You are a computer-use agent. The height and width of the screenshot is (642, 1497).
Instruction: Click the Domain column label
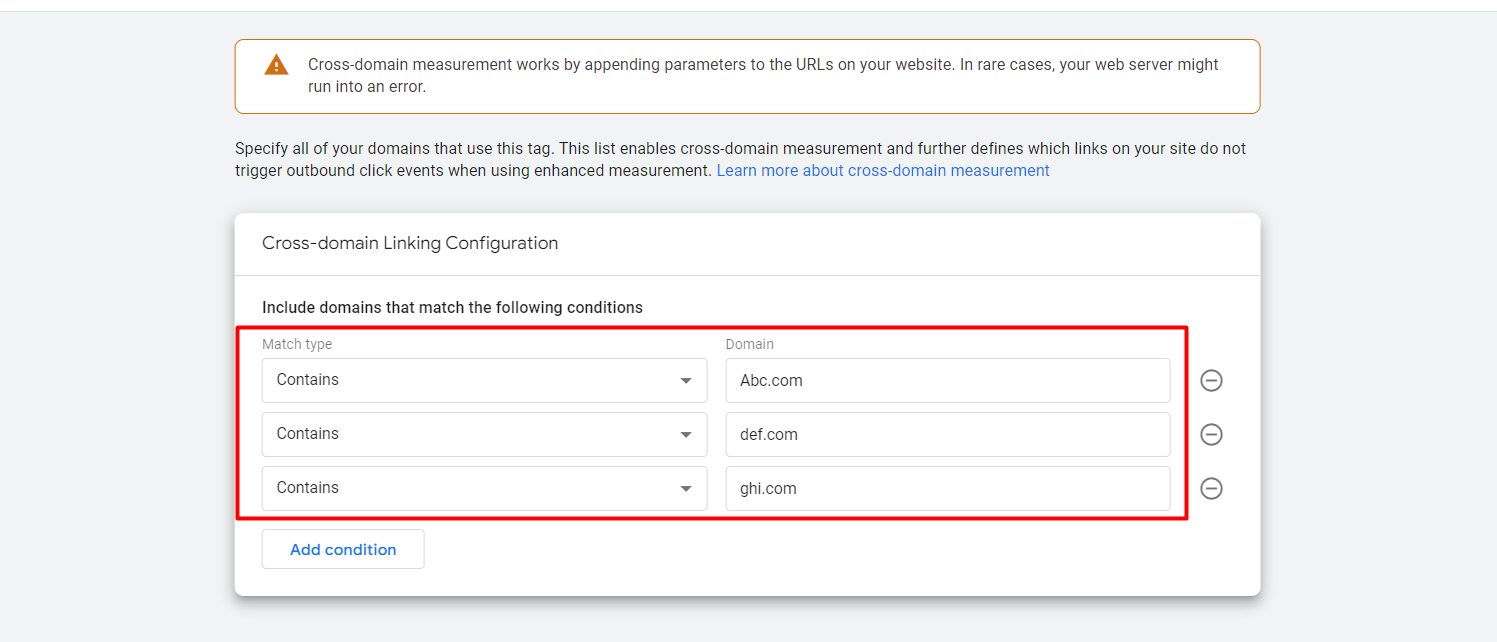750,344
